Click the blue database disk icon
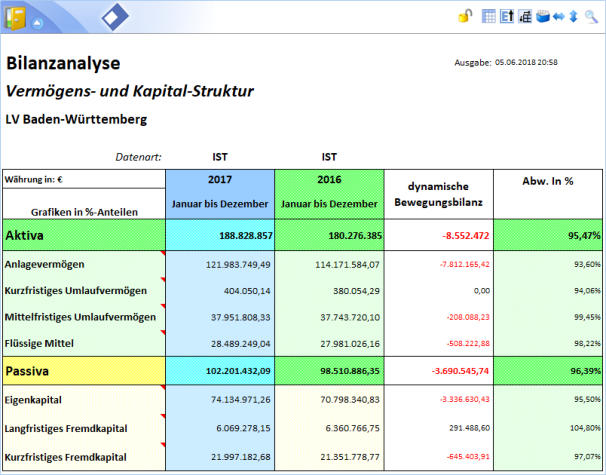The image size is (606, 475). [x=542, y=16]
